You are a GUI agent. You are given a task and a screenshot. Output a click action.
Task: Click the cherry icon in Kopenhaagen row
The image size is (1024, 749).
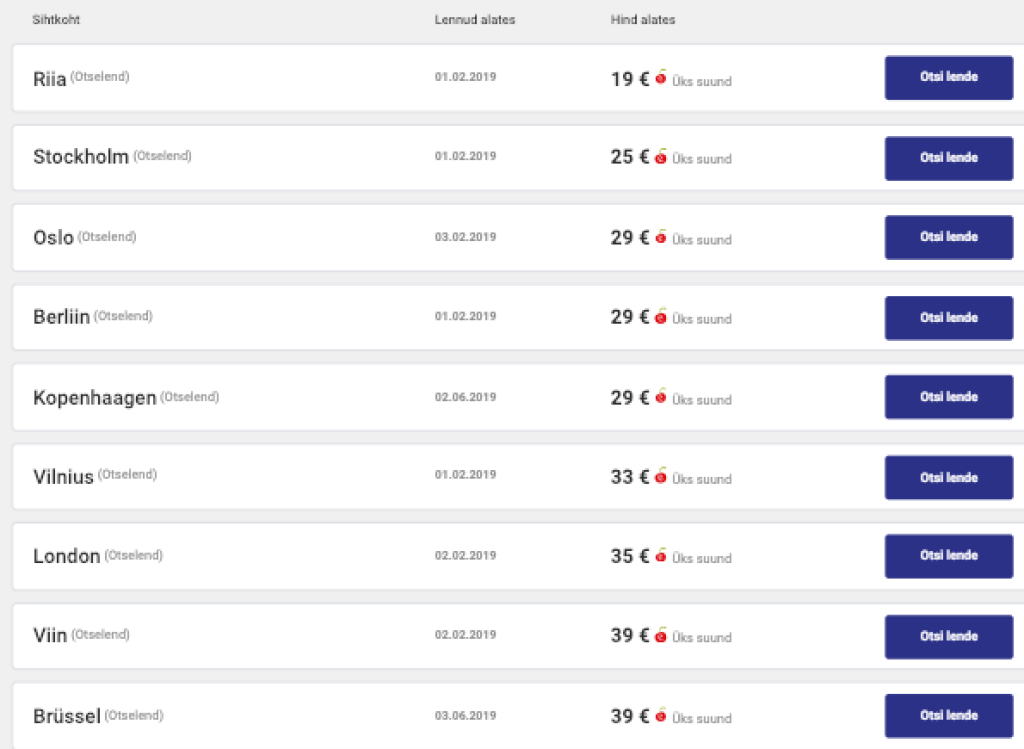(x=661, y=397)
